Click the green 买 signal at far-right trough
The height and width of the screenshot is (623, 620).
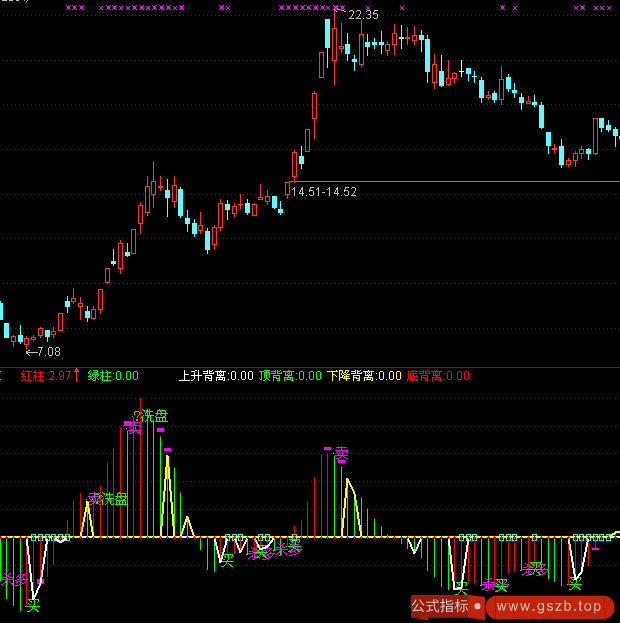pos(575,583)
